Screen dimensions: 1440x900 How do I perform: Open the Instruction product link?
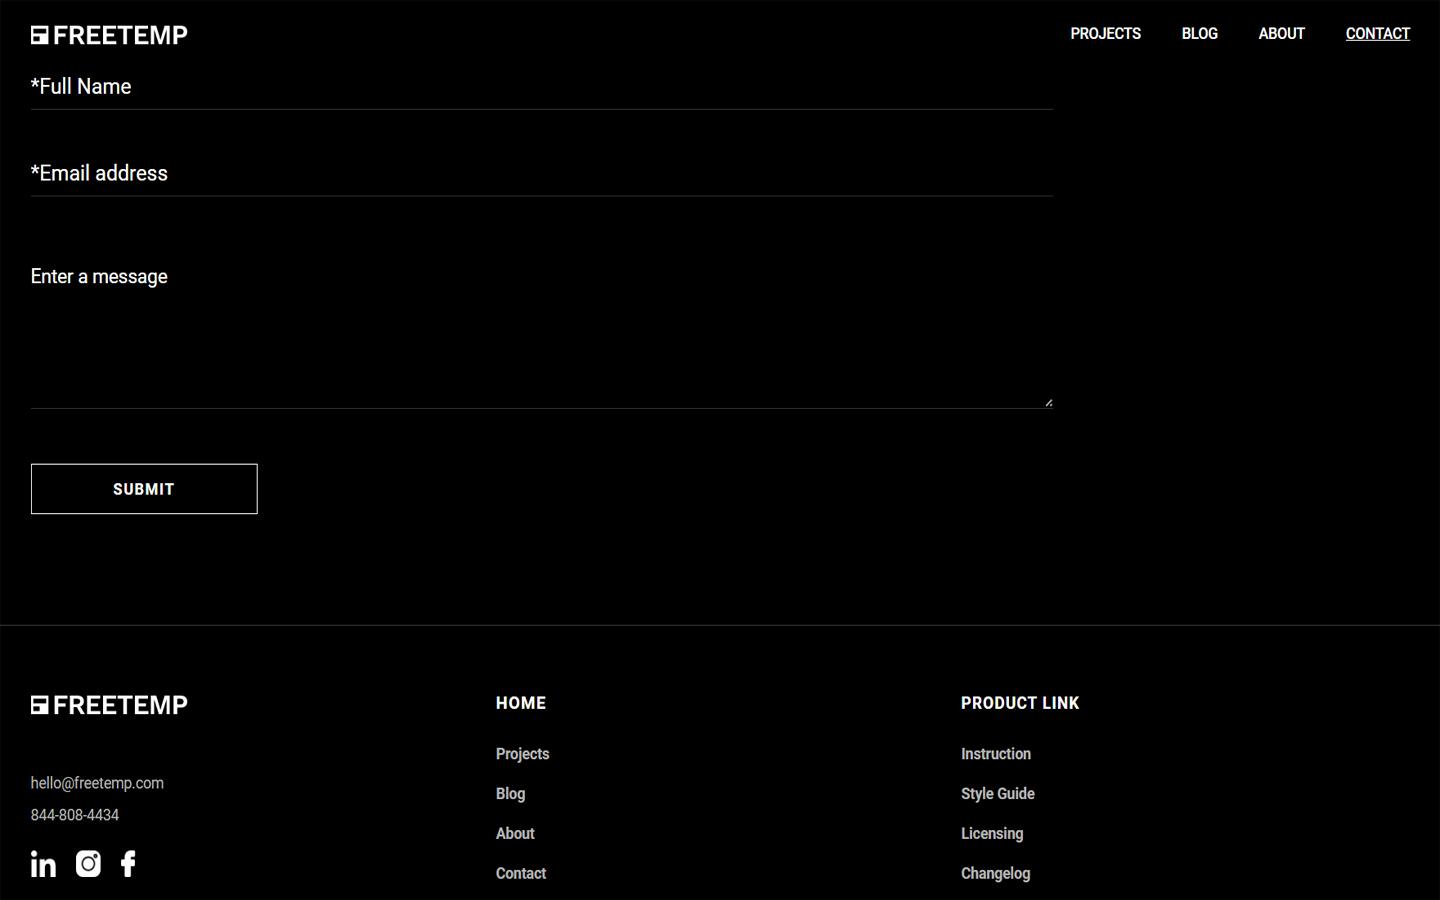tap(995, 753)
